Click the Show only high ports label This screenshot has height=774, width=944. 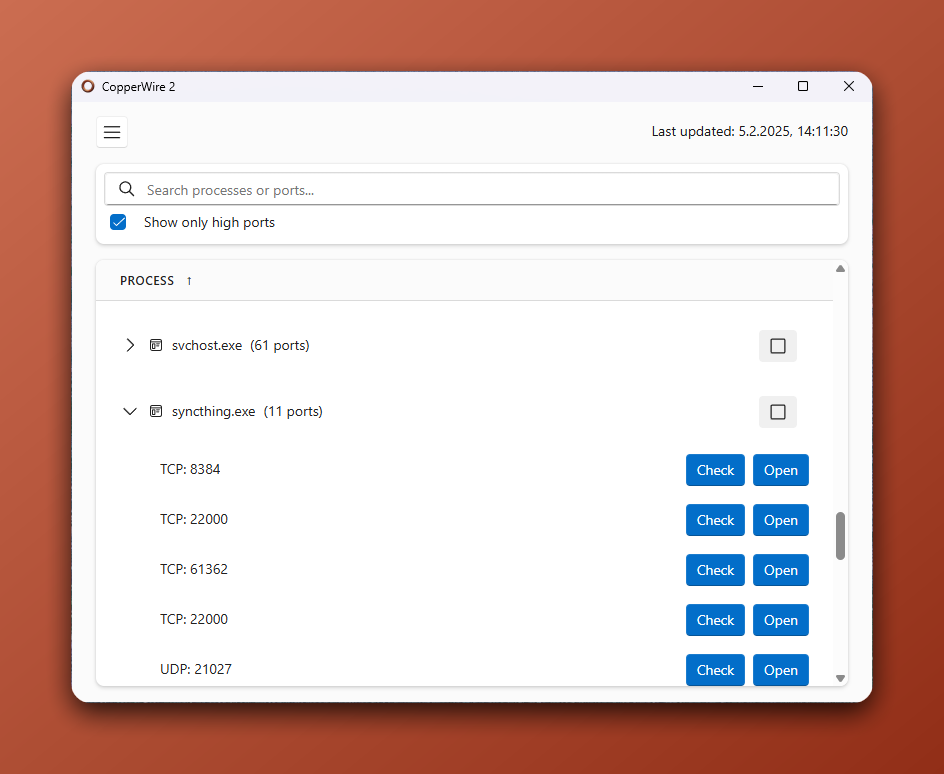pyautogui.click(x=209, y=222)
